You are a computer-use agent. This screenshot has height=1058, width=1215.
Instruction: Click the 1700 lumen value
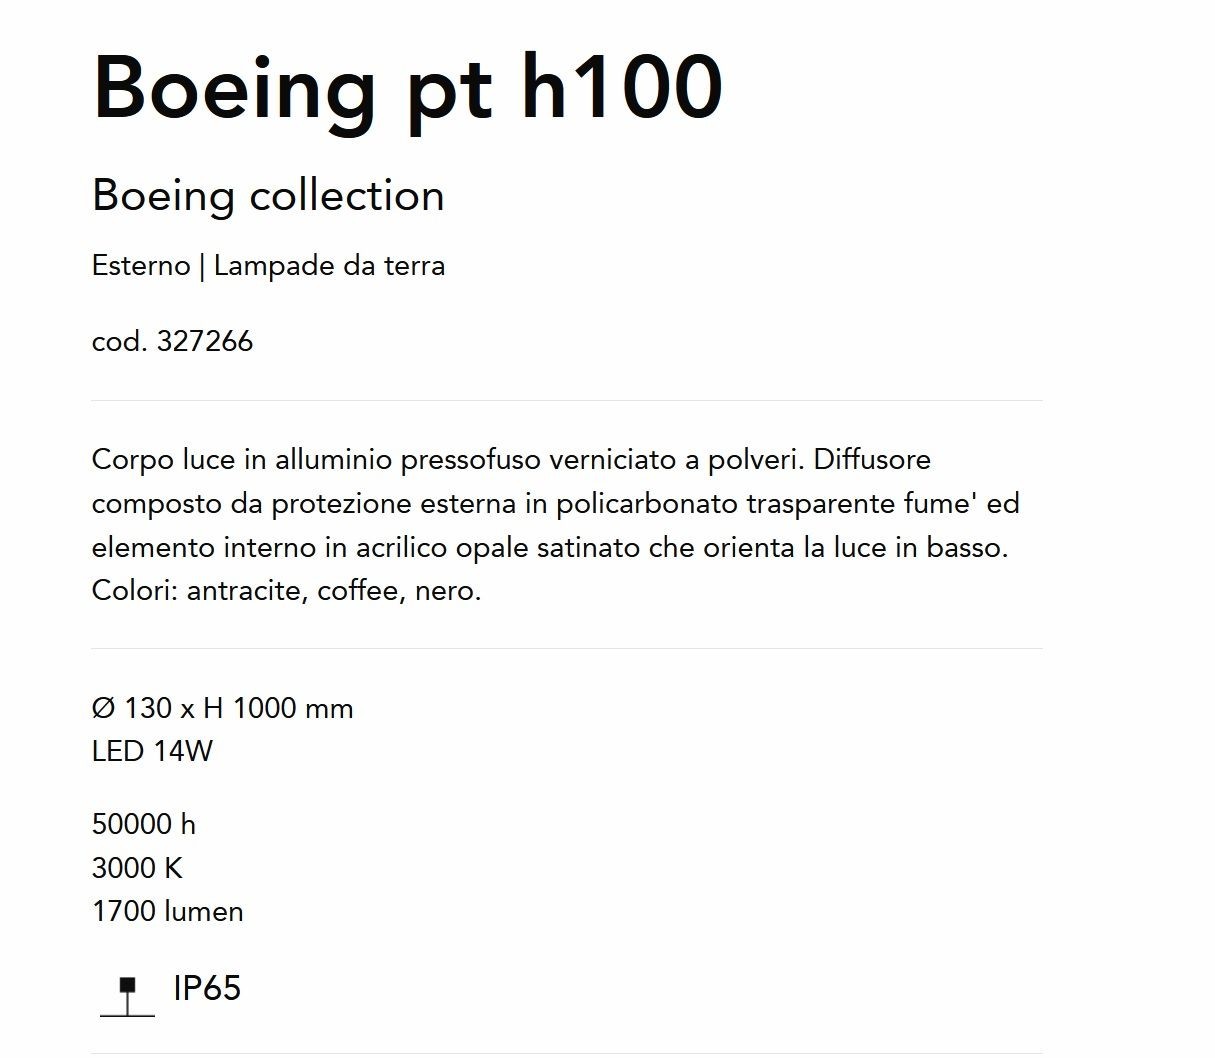(168, 912)
